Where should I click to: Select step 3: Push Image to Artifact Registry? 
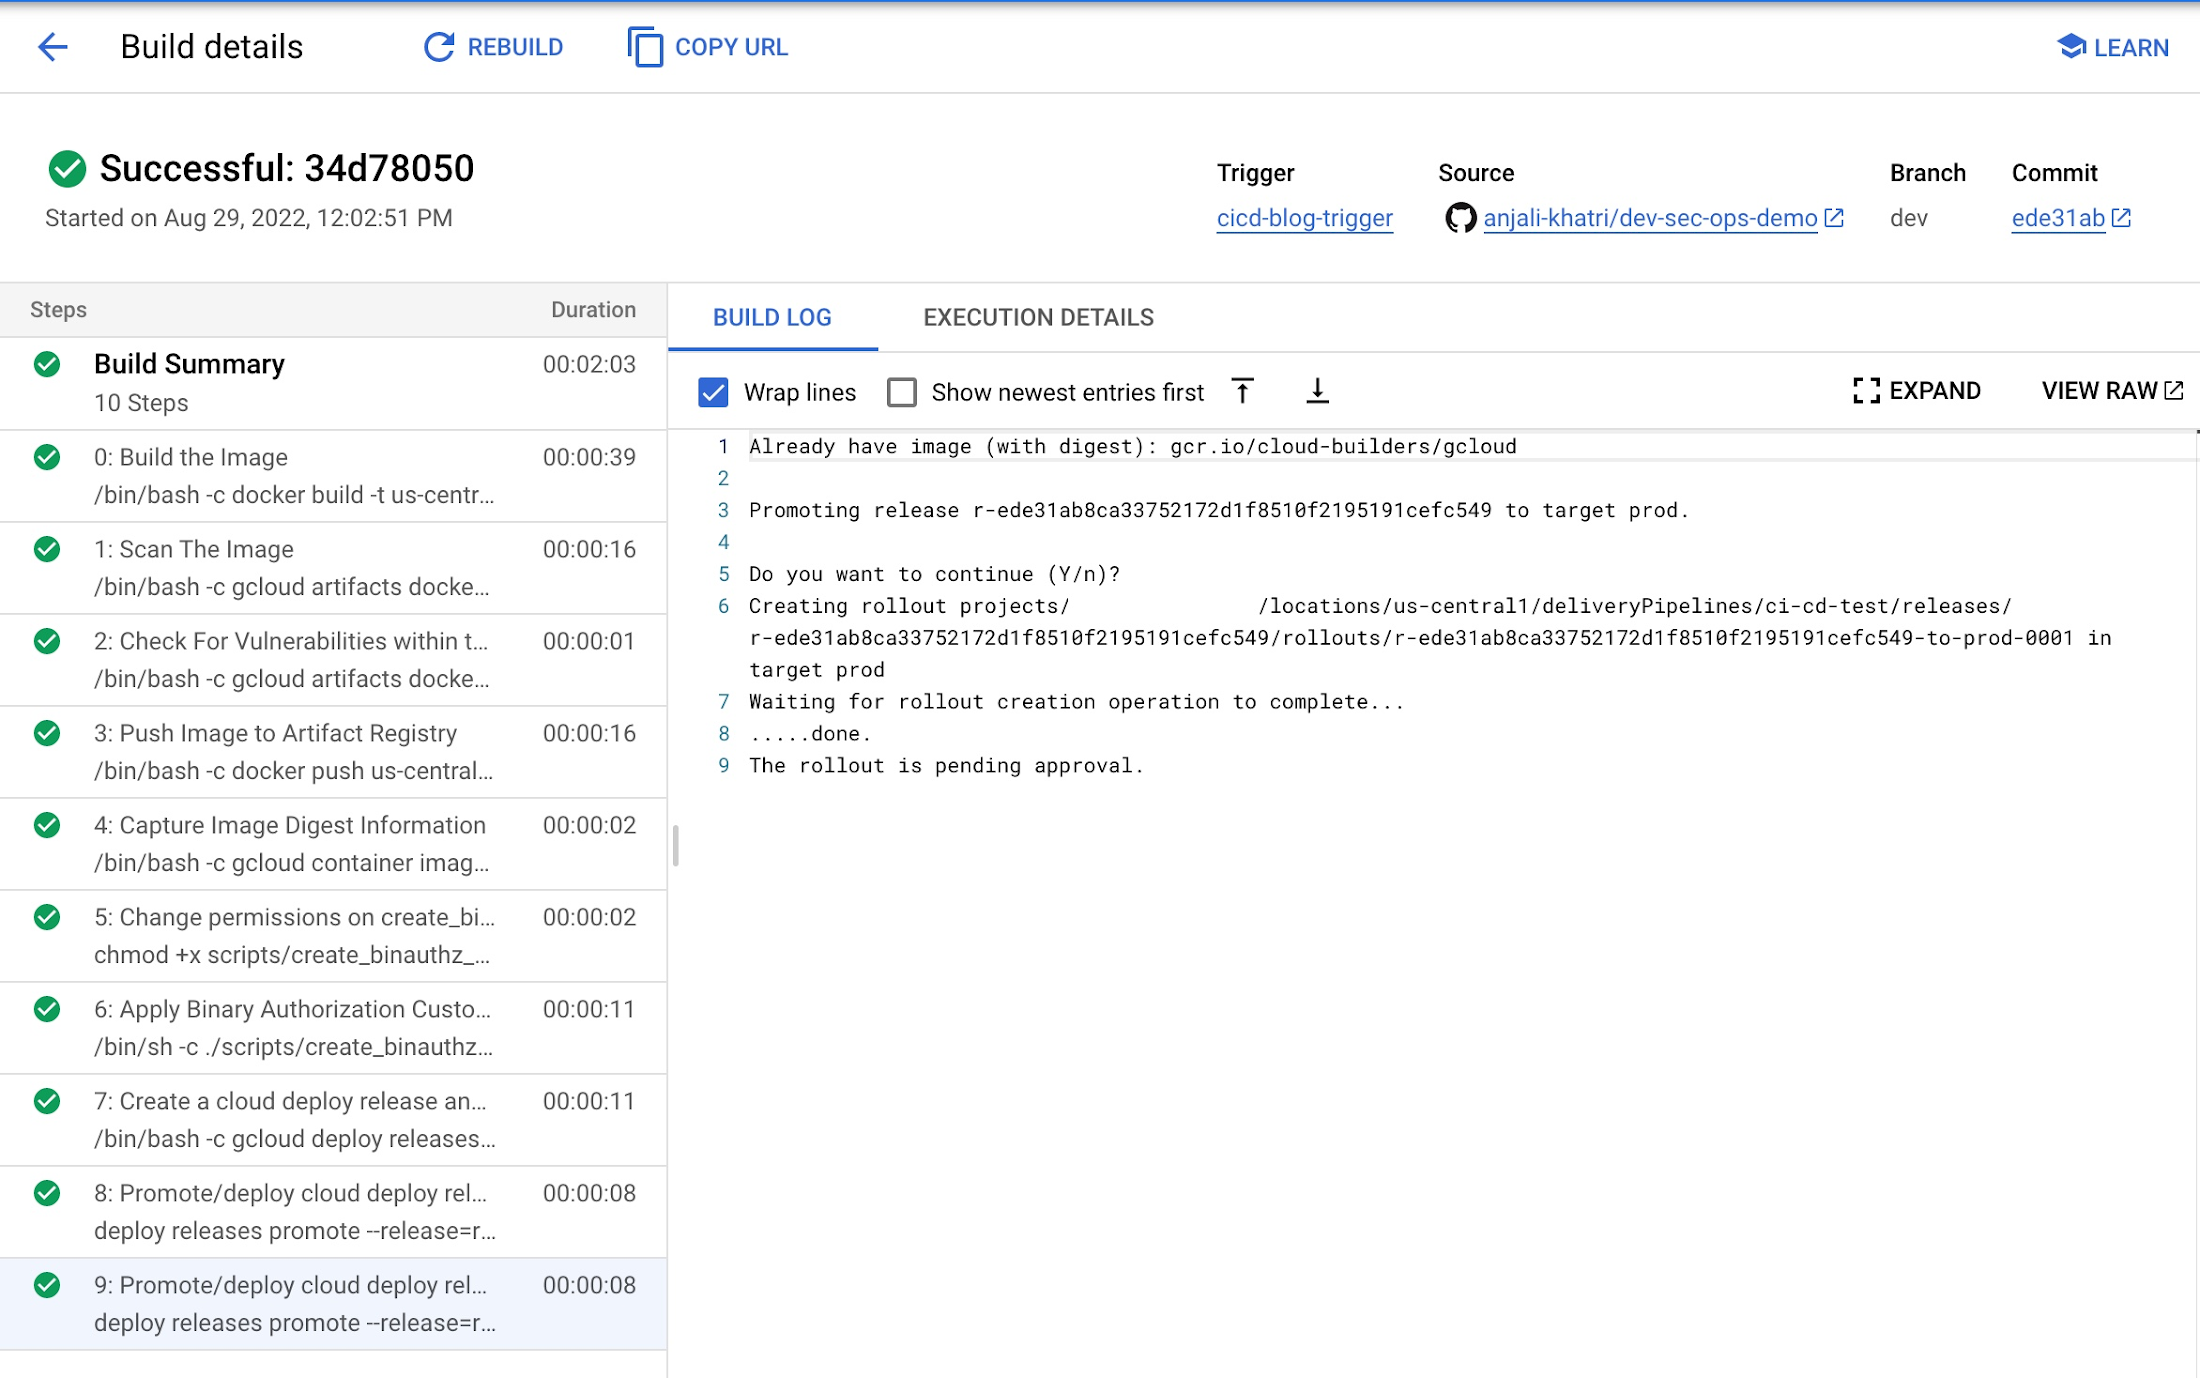[333, 752]
